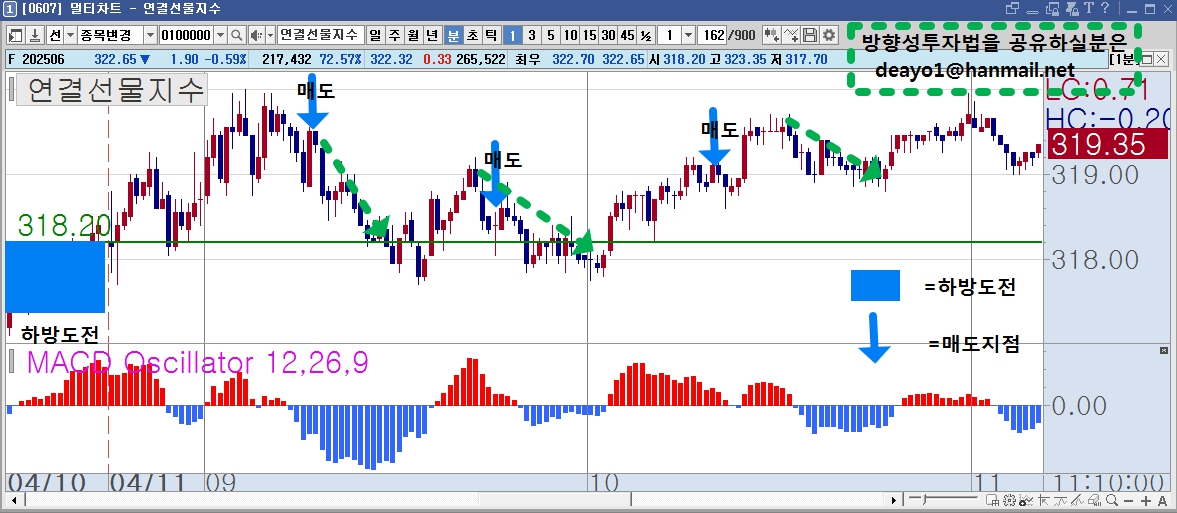1177x513 pixels.
Task: Click the ½ interval button
Action: (647, 35)
